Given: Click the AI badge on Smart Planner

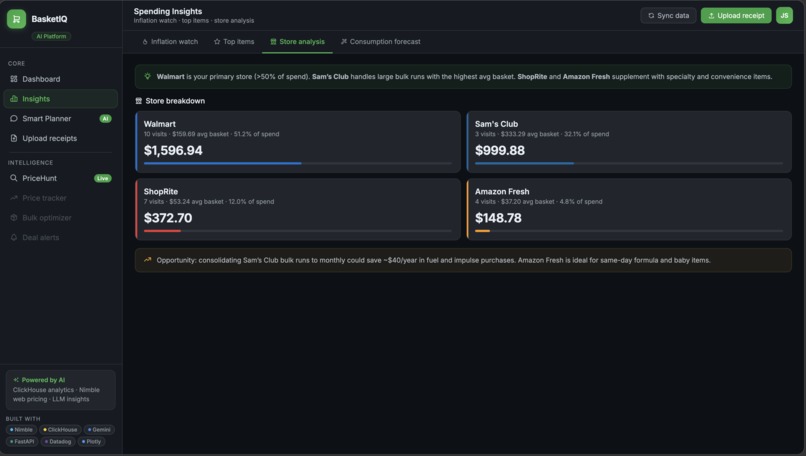Looking at the screenshot, I should pos(105,119).
